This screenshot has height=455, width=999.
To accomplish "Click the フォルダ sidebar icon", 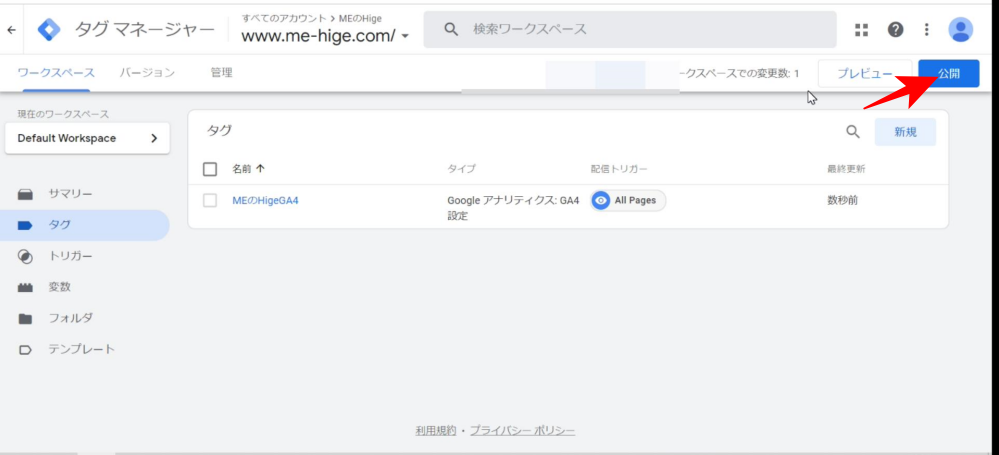I will pyautogui.click(x=25, y=319).
